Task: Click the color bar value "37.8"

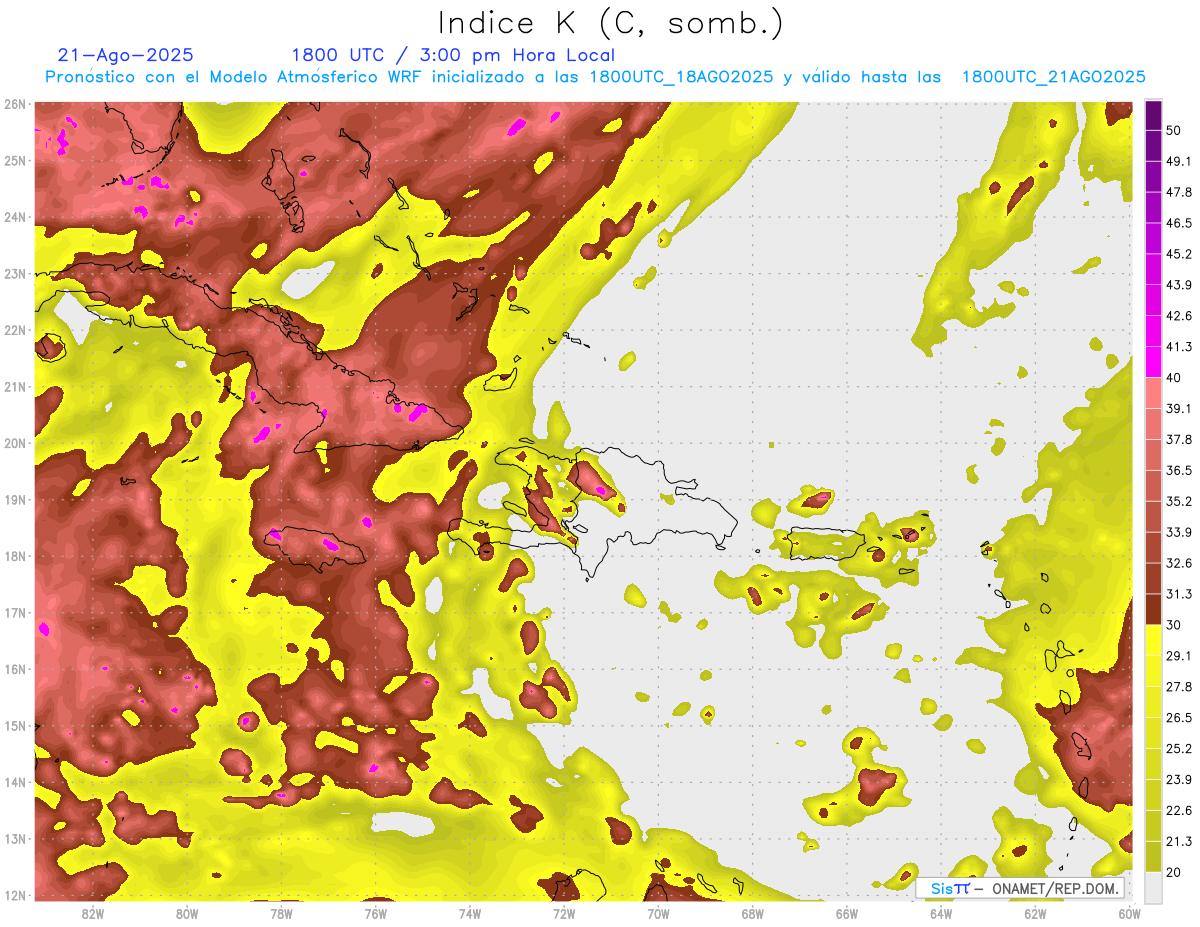Action: 1180,439
